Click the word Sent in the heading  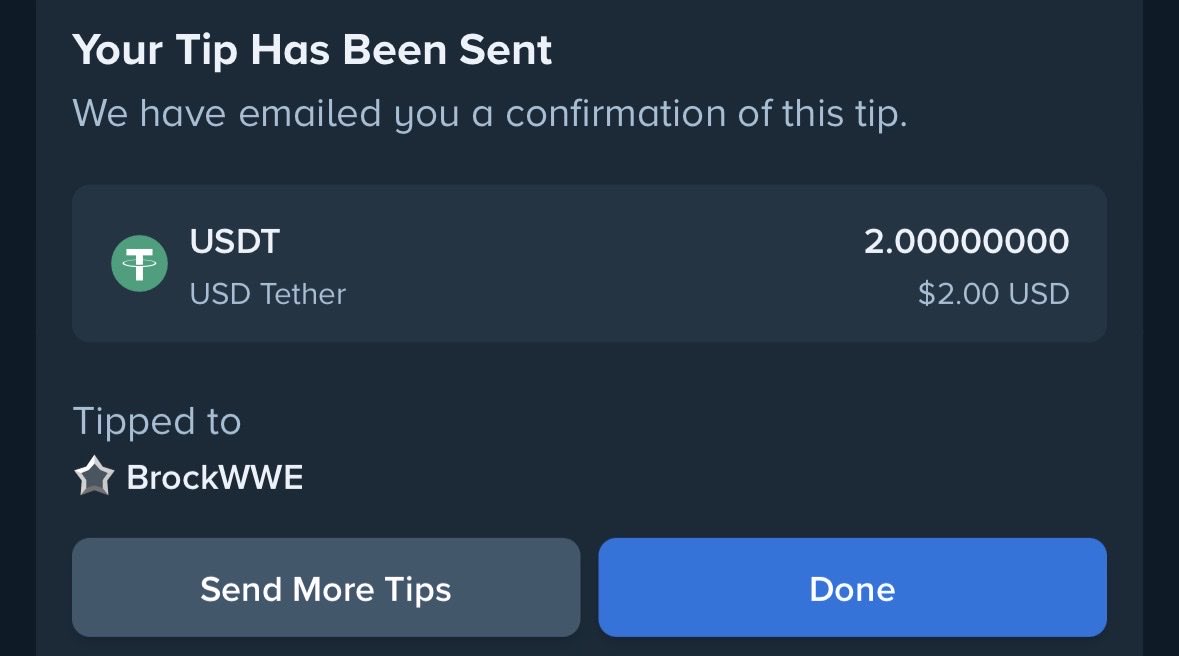pos(505,50)
